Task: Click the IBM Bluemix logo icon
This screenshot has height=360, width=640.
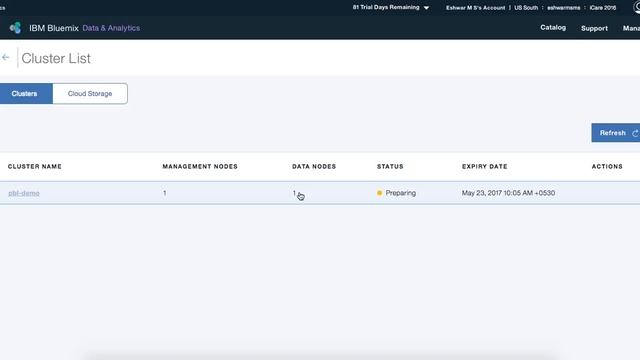Action: (x=15, y=28)
